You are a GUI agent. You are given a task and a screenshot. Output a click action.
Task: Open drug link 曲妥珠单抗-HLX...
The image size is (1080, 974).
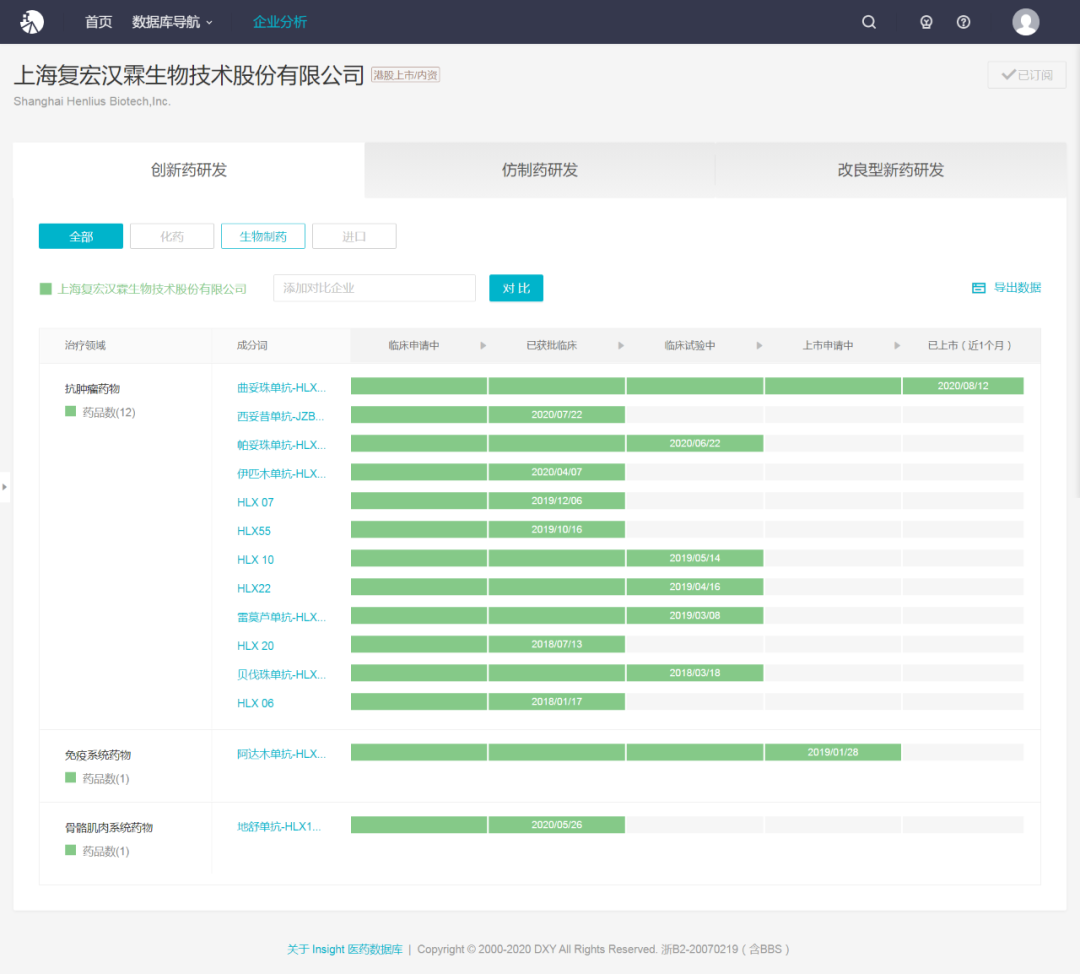281,388
